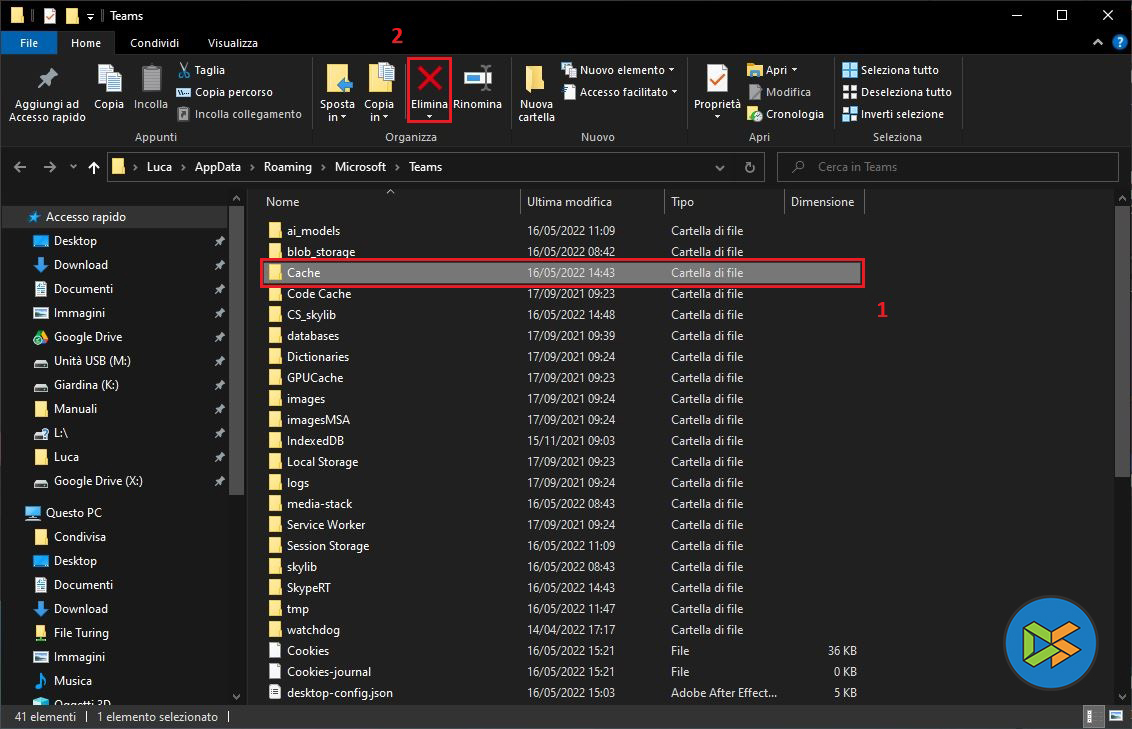
Task: Click the up-arrow parent folder button
Action: [x=94, y=167]
